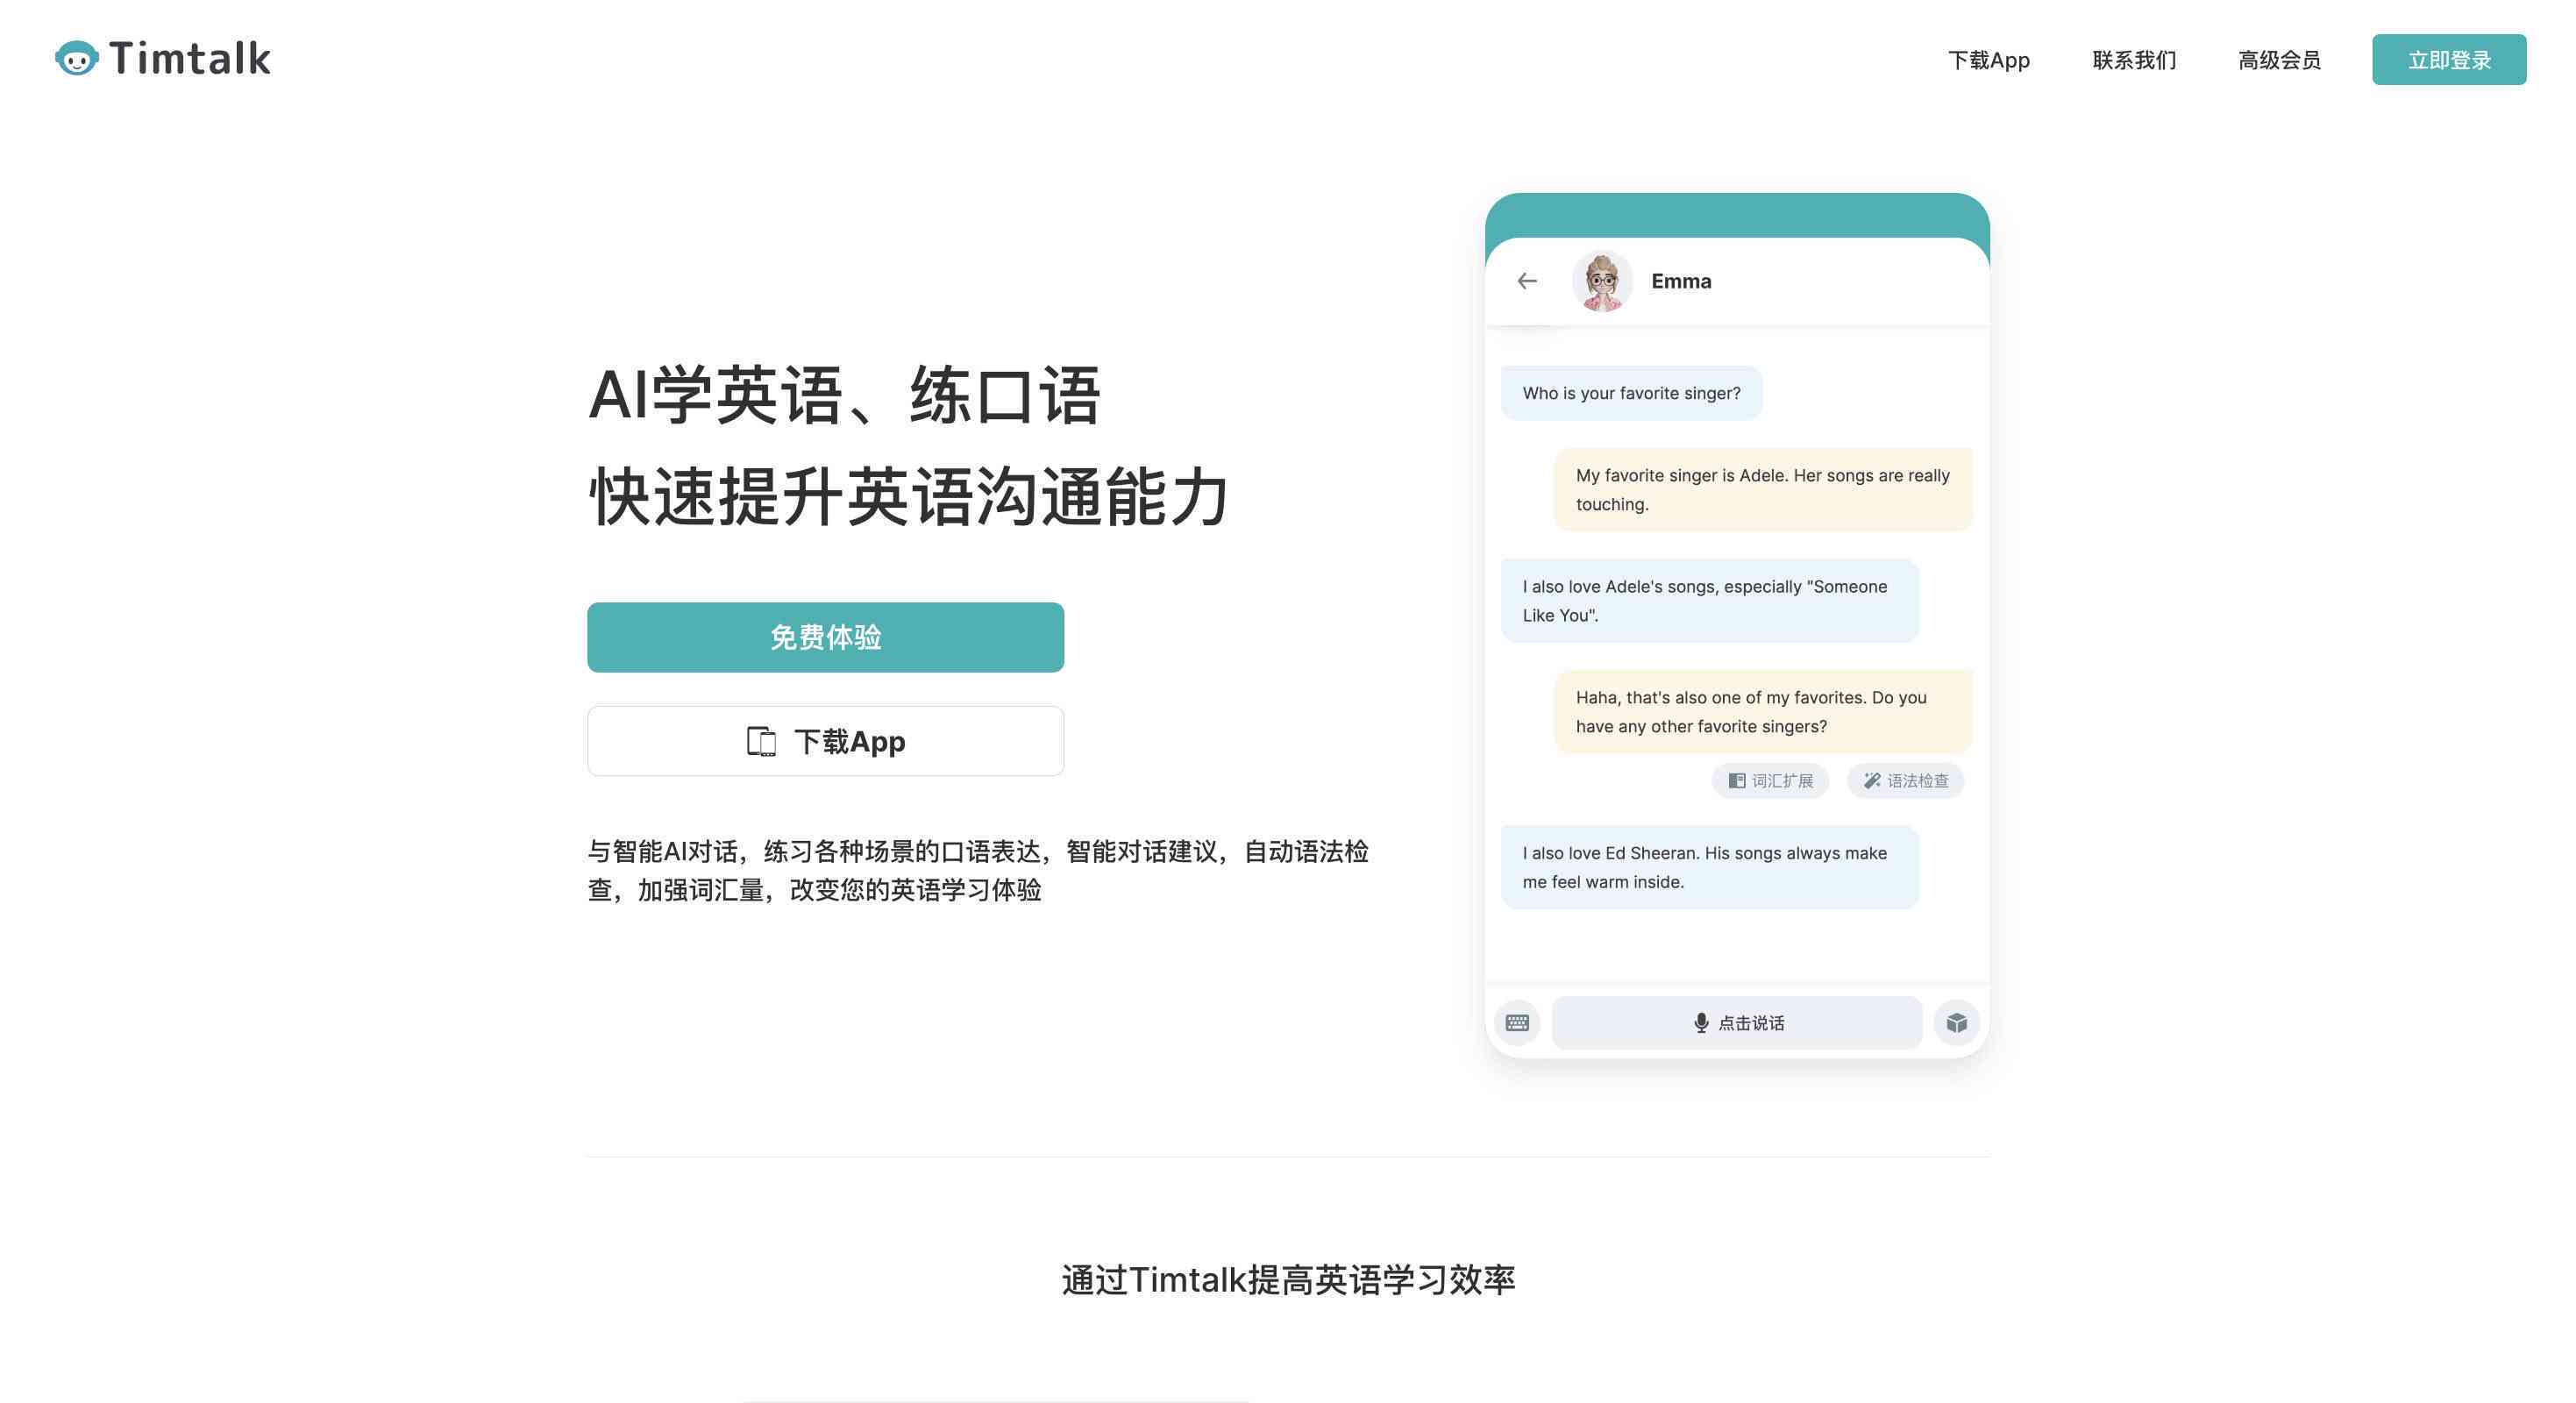Click the "Who is your favorite singer?" message

pos(1631,393)
